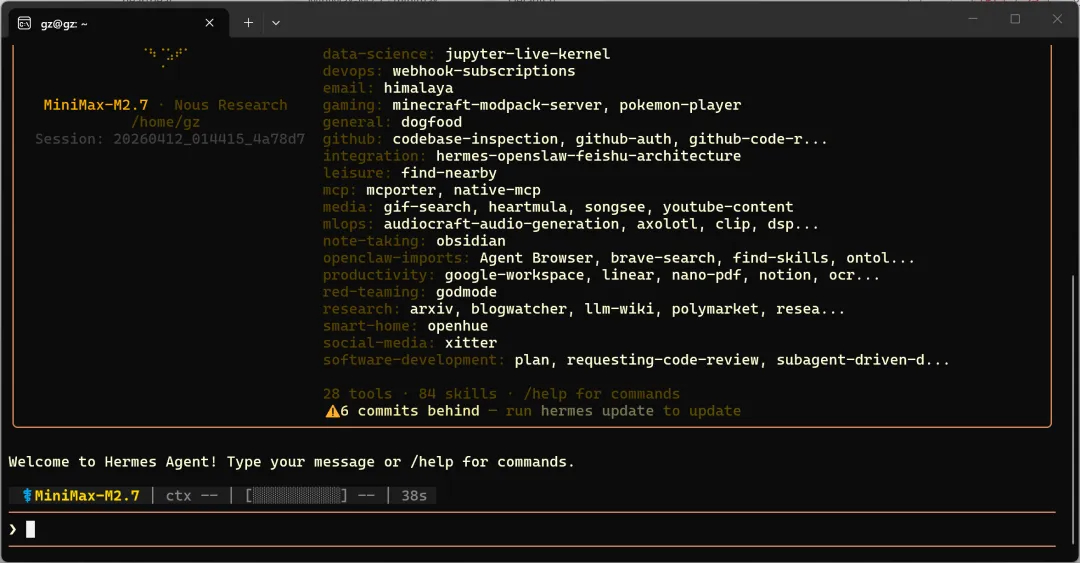Viewport: 1080px width, 563px height.
Task: Click 'find-skills' skill text
Action: (x=780, y=258)
